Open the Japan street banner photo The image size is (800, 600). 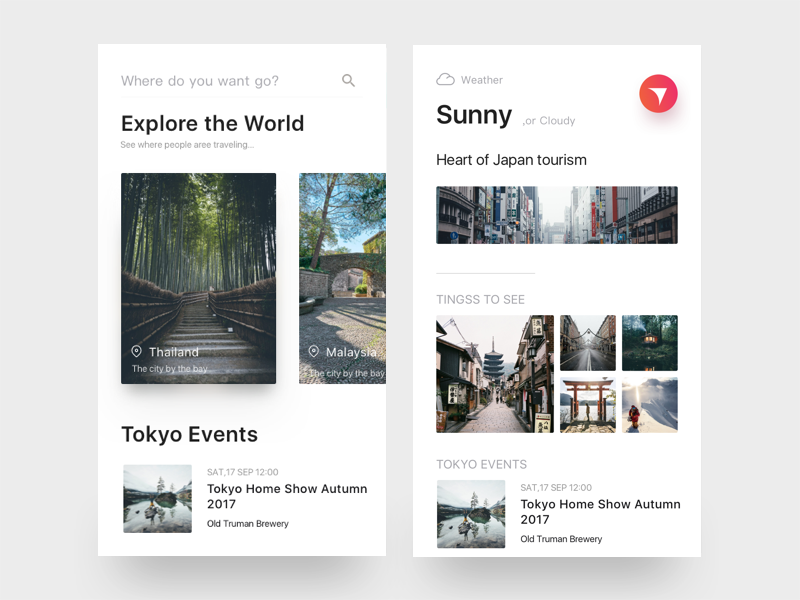(x=556, y=215)
